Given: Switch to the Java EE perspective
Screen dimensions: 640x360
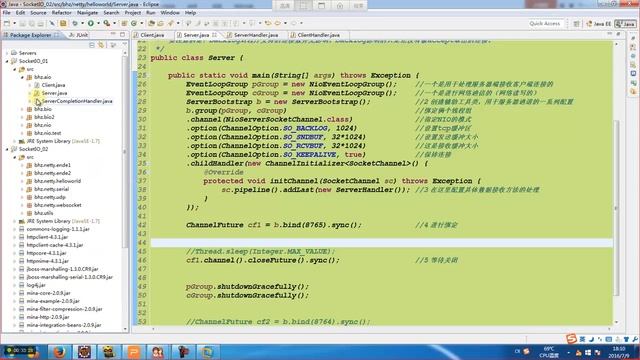Looking at the screenshot, I should 598,24.
